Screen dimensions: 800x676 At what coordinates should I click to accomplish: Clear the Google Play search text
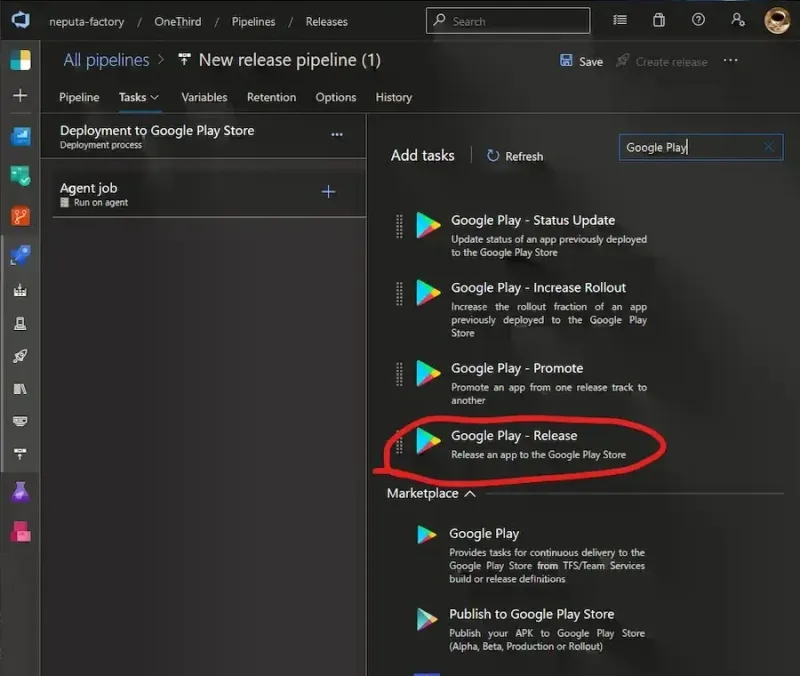769,147
